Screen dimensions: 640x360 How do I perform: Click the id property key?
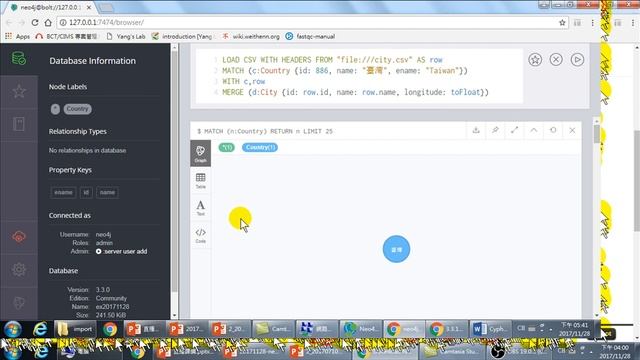click(x=86, y=192)
